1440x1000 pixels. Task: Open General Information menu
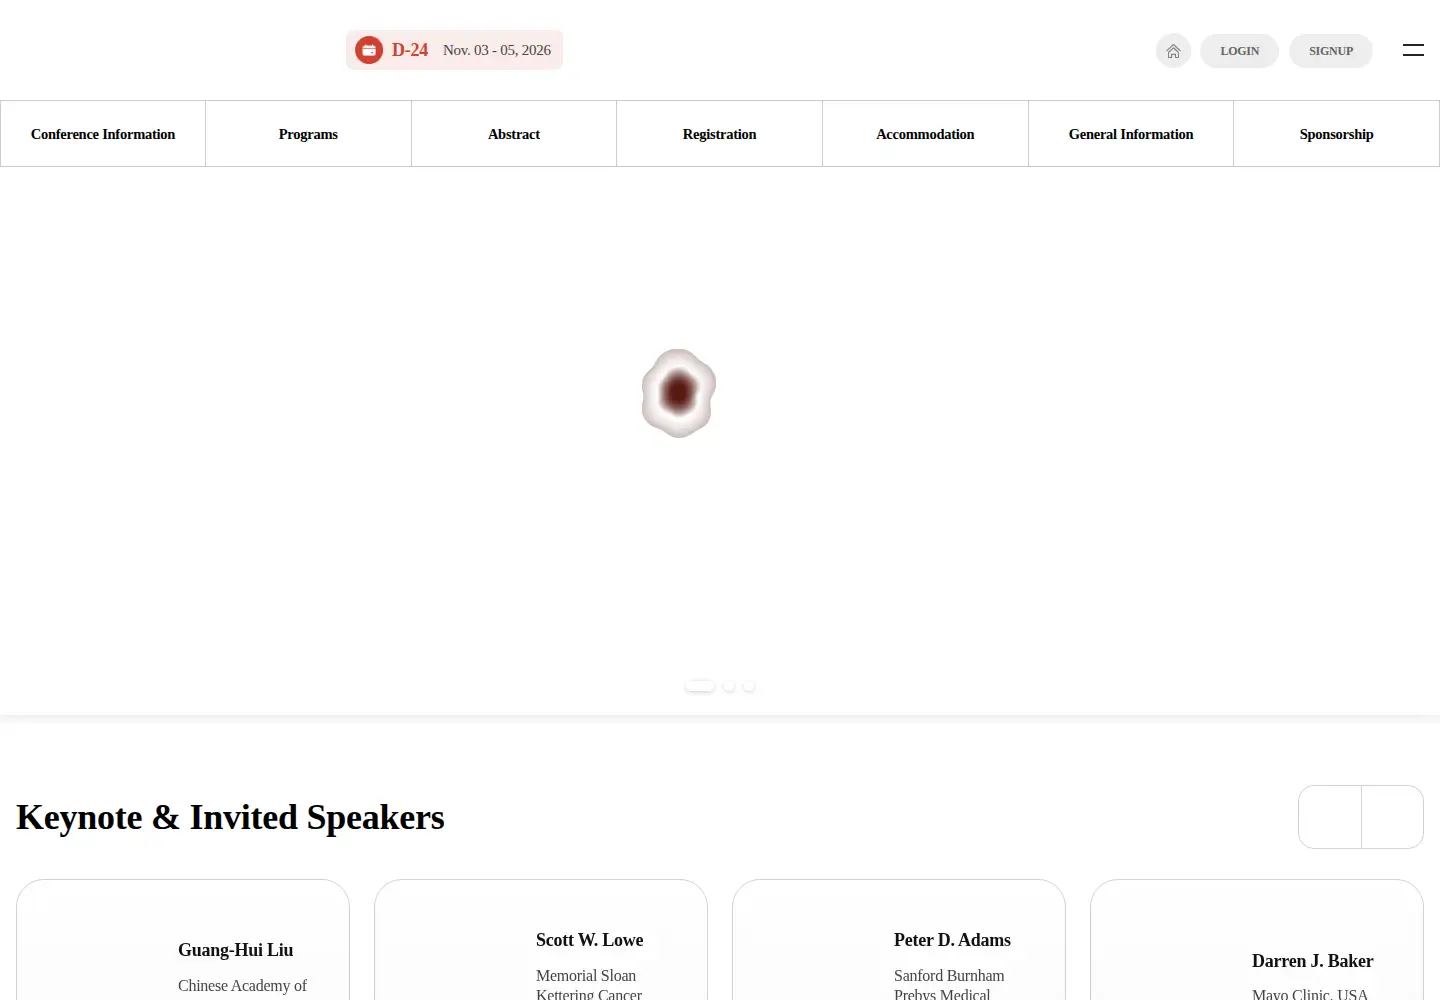tap(1131, 134)
